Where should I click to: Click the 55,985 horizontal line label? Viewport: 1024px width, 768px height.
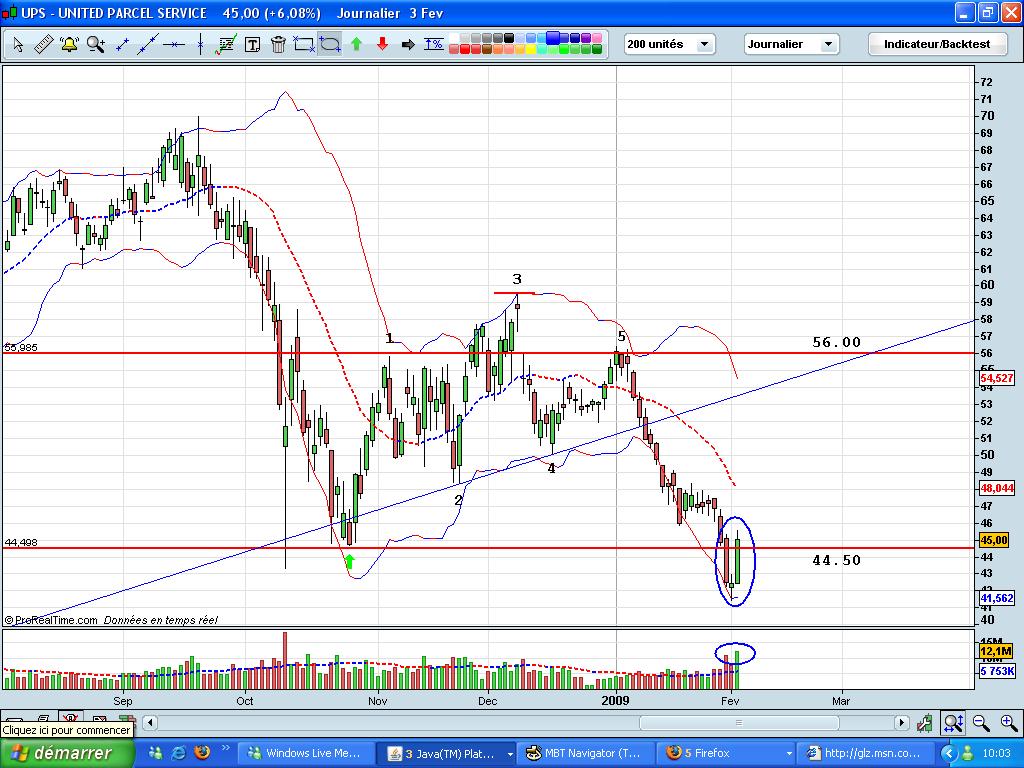point(21,347)
